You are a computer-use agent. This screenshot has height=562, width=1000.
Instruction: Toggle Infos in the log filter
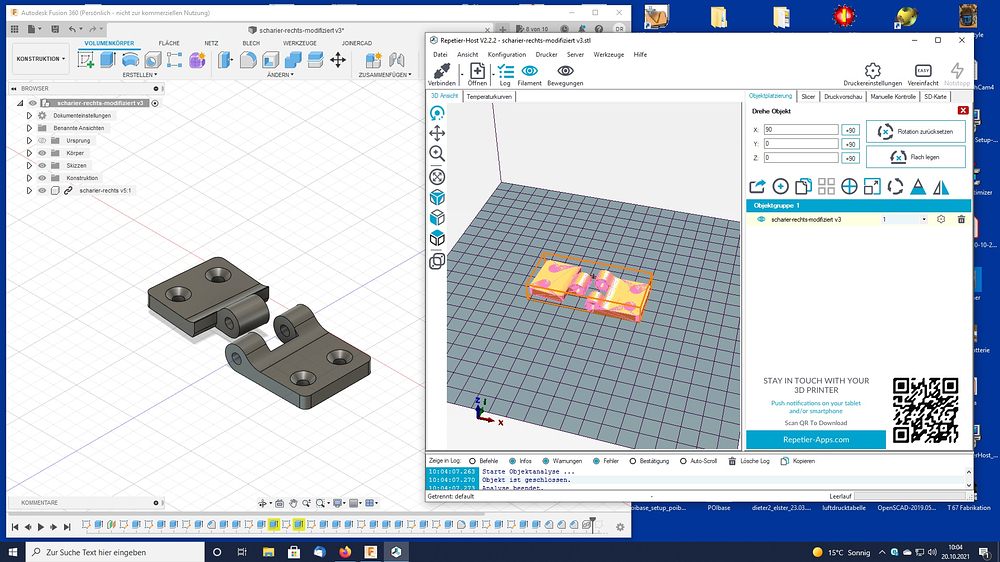coord(512,461)
